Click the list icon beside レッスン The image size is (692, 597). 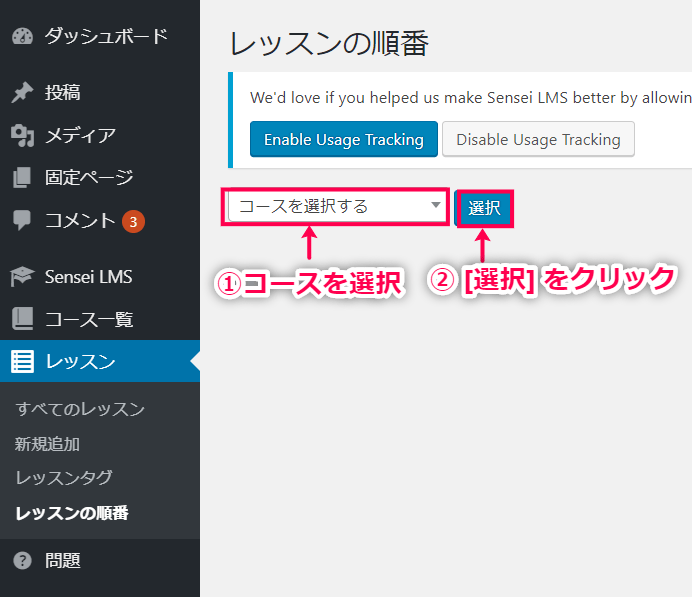click(22, 362)
